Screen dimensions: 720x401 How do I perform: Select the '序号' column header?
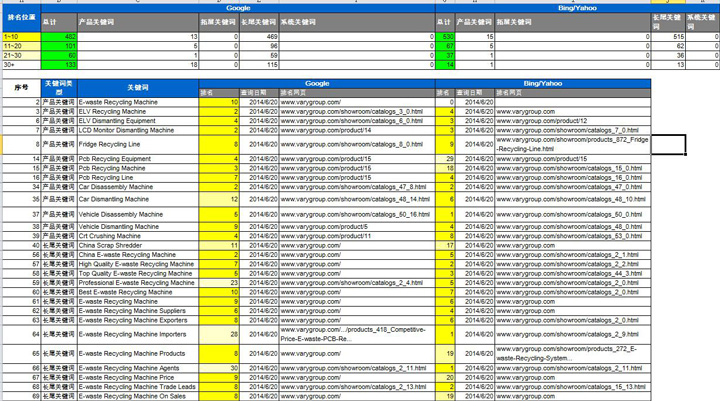(x=21, y=88)
